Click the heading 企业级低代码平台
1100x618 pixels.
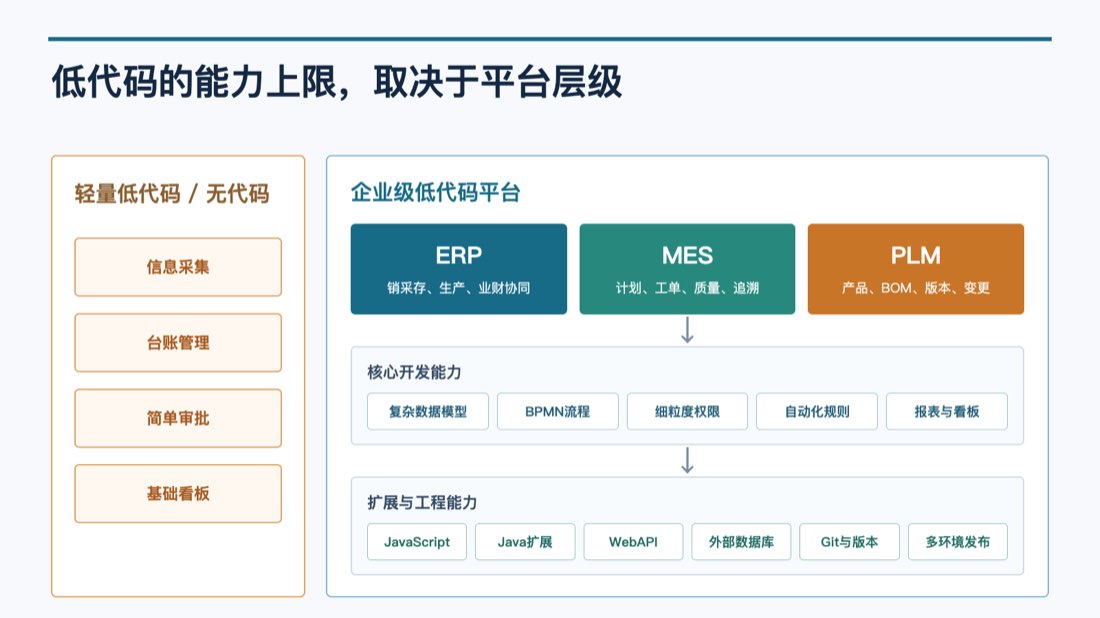click(436, 192)
